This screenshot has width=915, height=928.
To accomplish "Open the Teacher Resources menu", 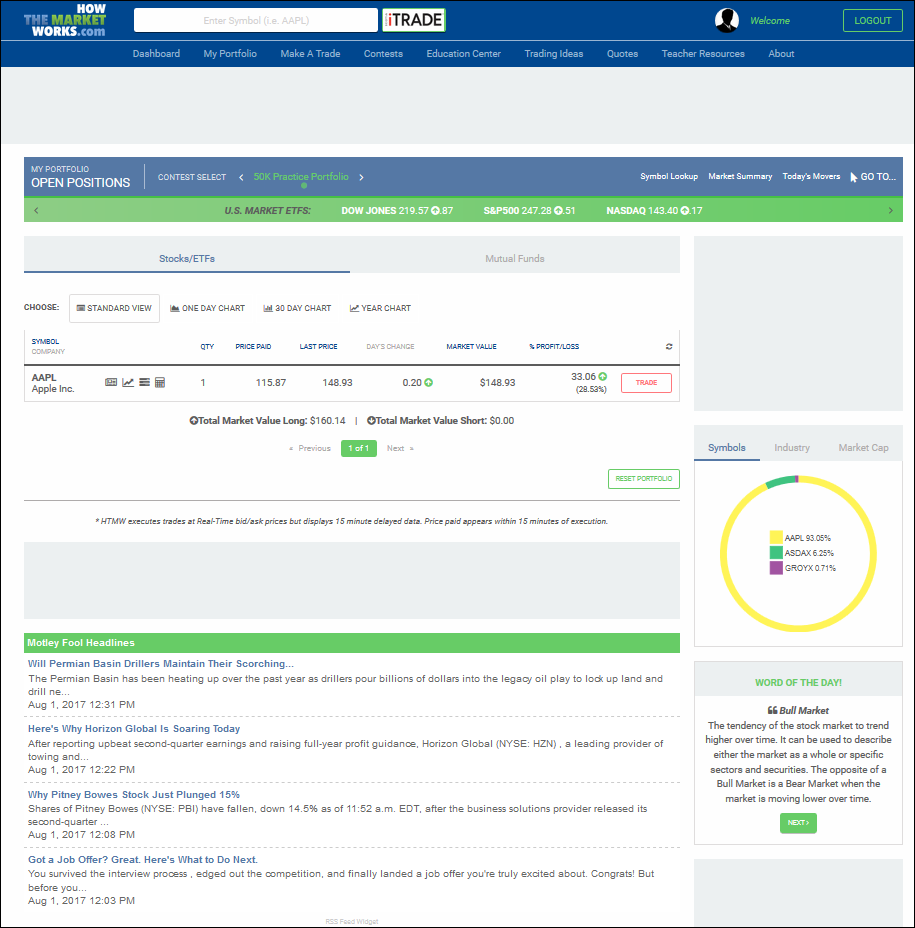I will [x=703, y=54].
